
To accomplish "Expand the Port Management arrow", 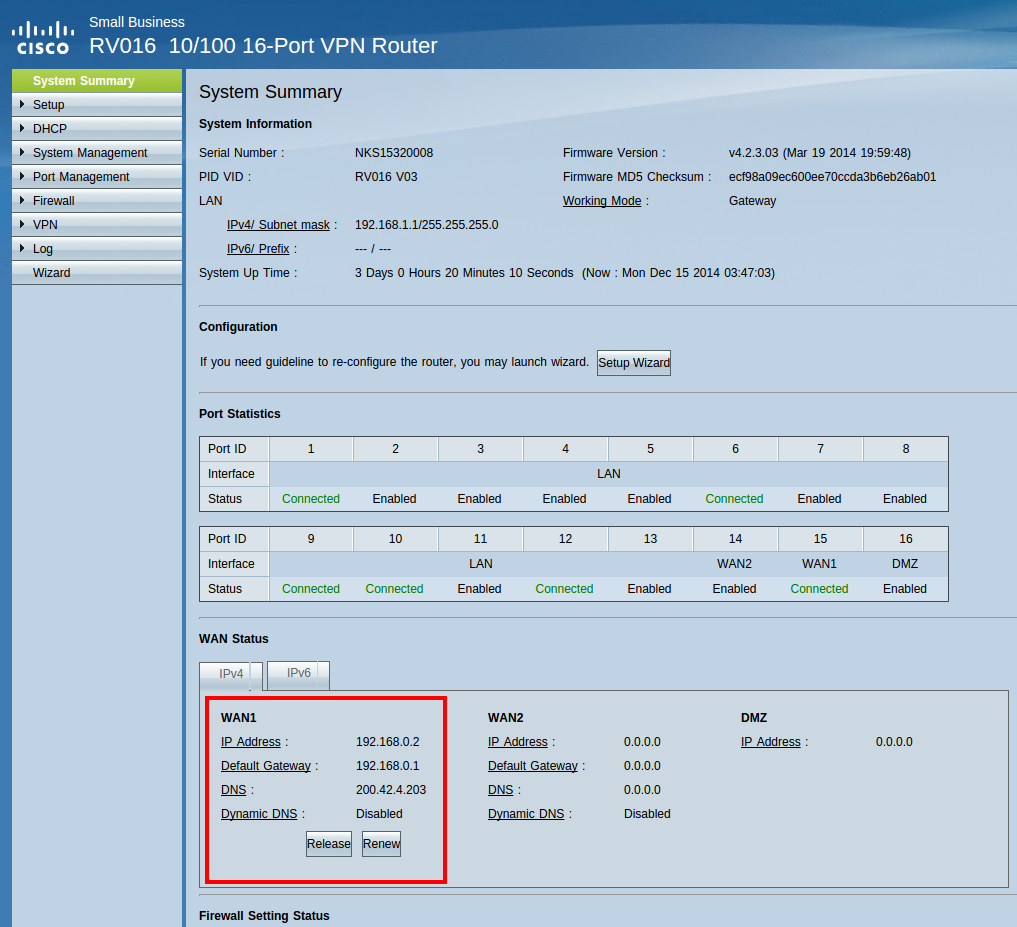I will [22, 176].
